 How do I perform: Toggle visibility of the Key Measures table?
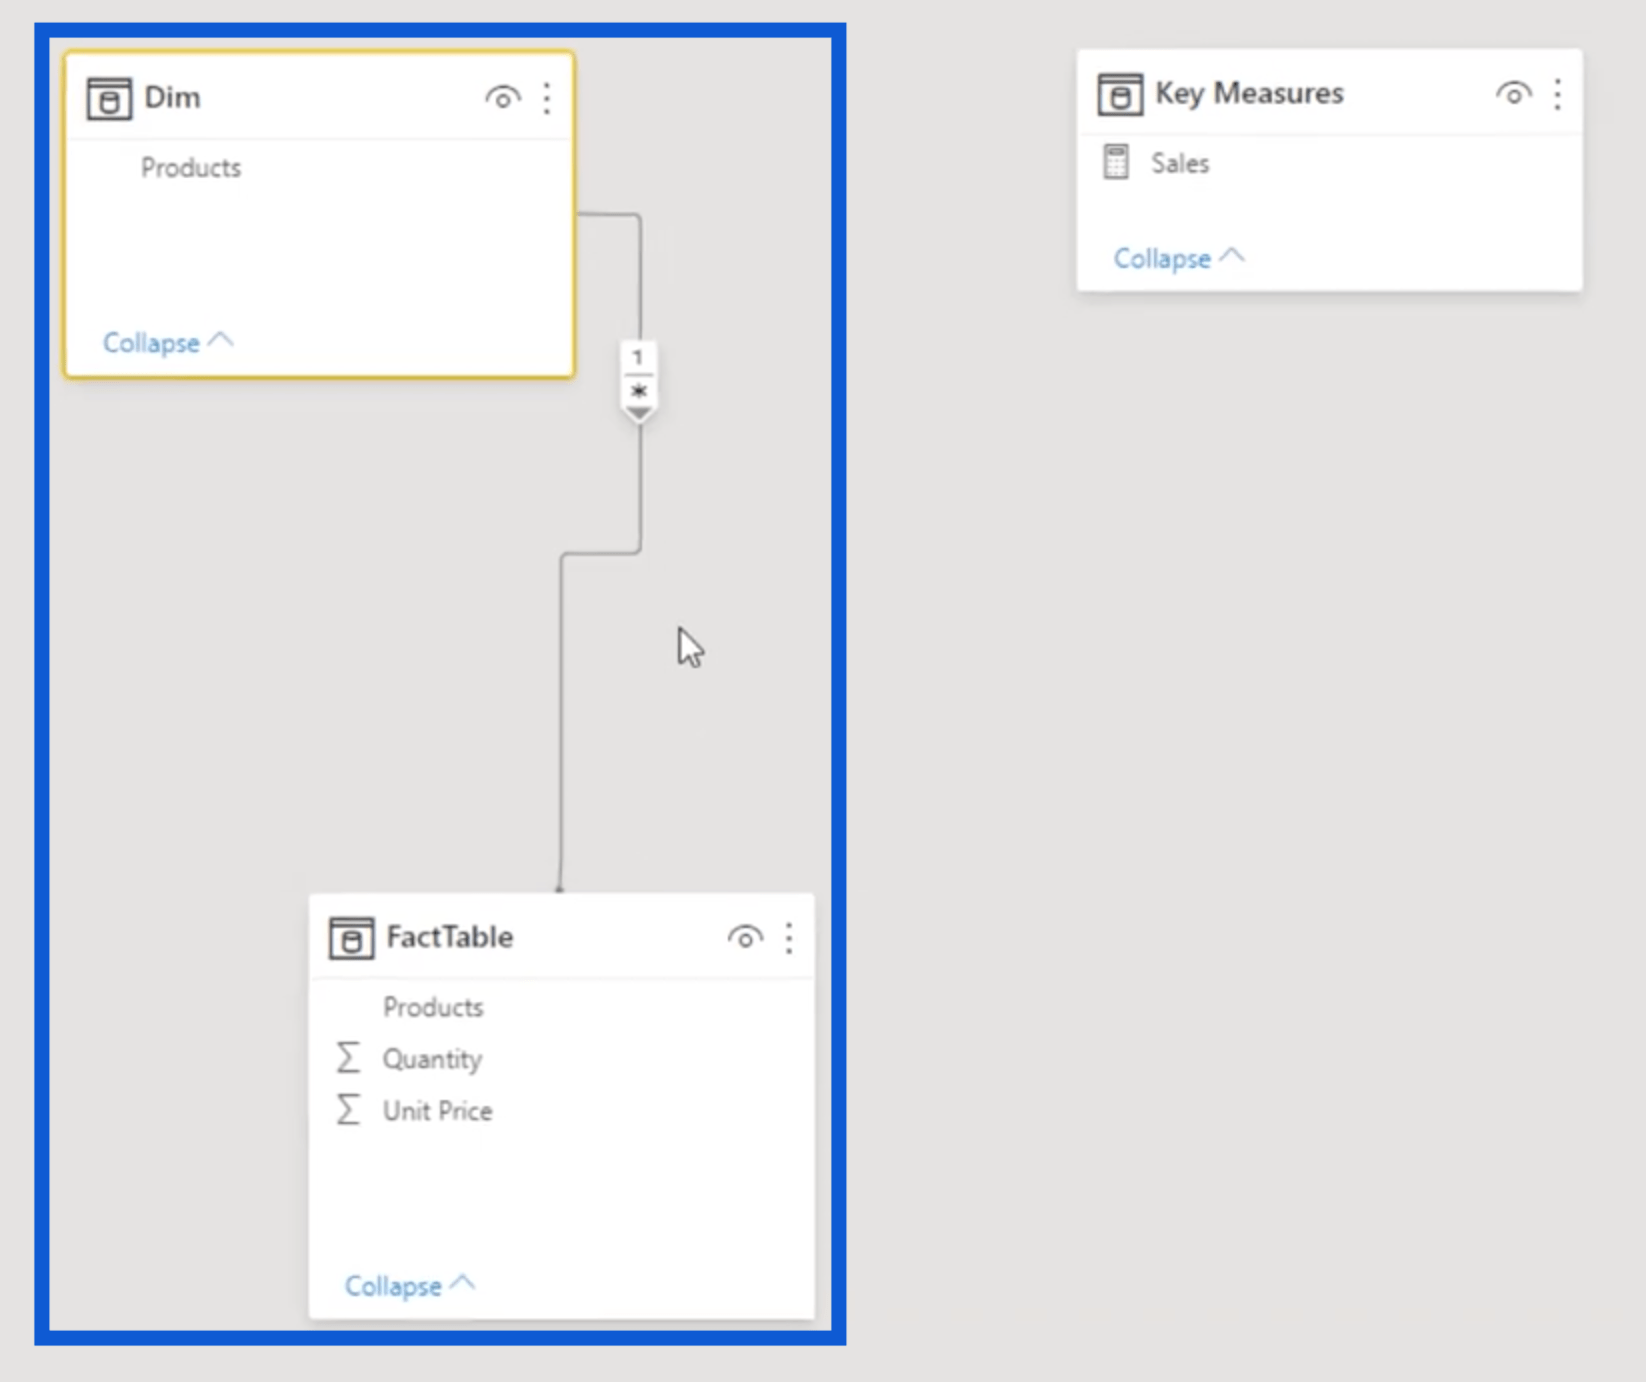click(x=1514, y=94)
